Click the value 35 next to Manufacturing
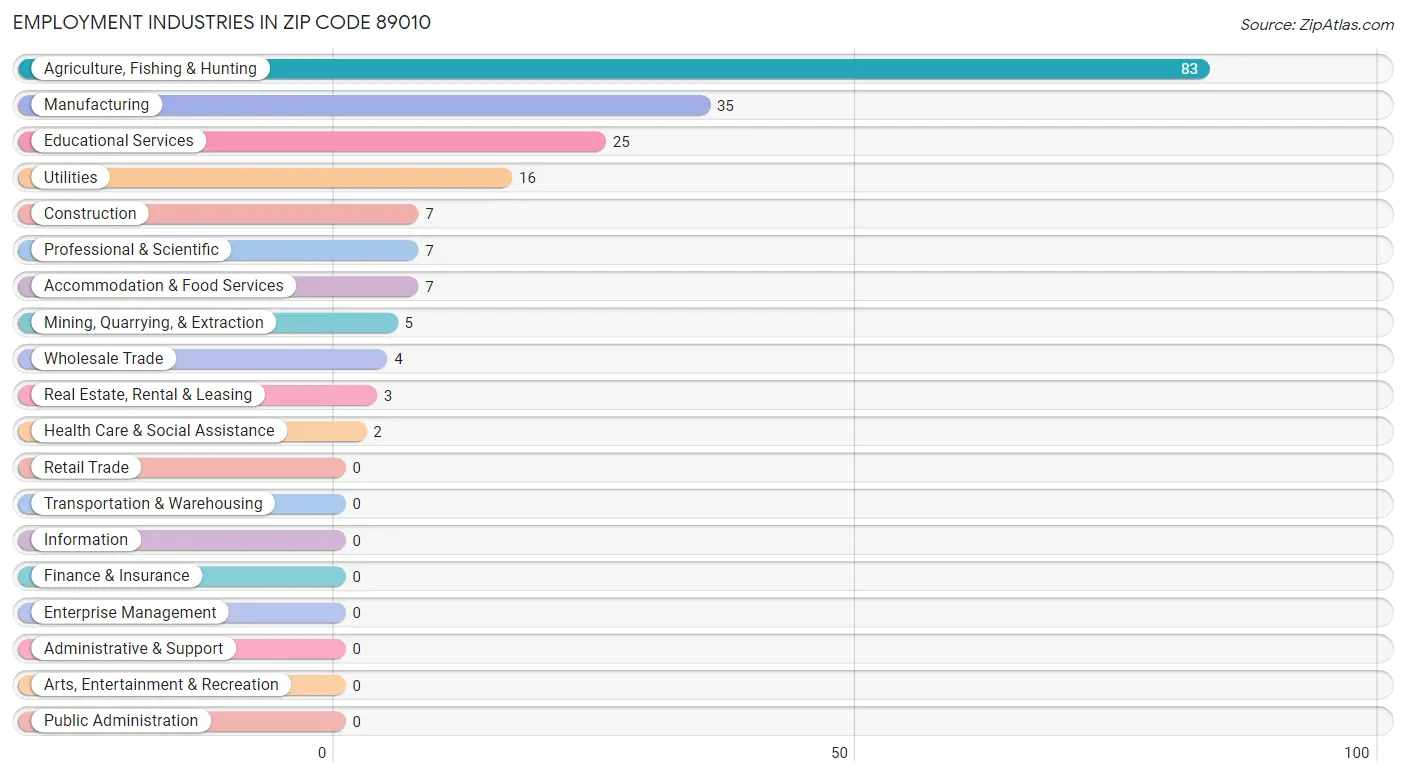 tap(725, 106)
